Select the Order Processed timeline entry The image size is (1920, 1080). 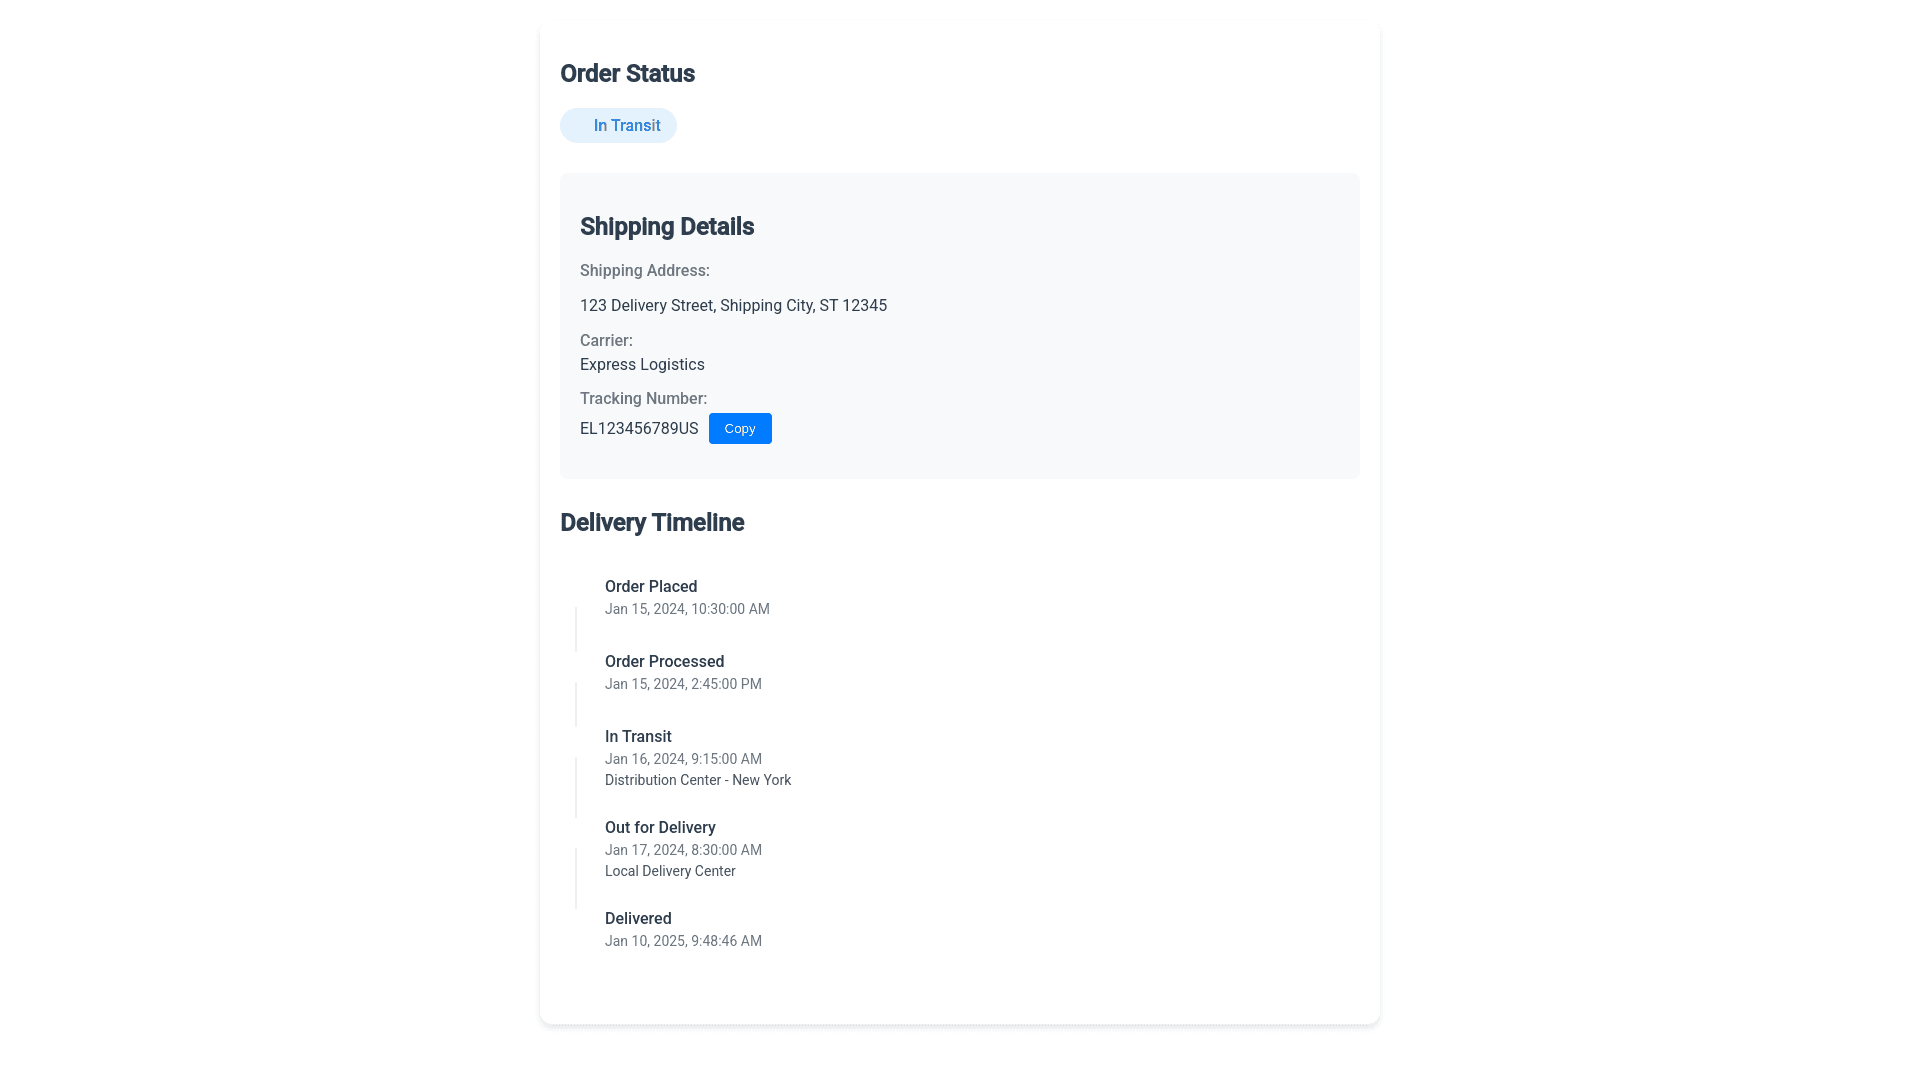tap(664, 661)
